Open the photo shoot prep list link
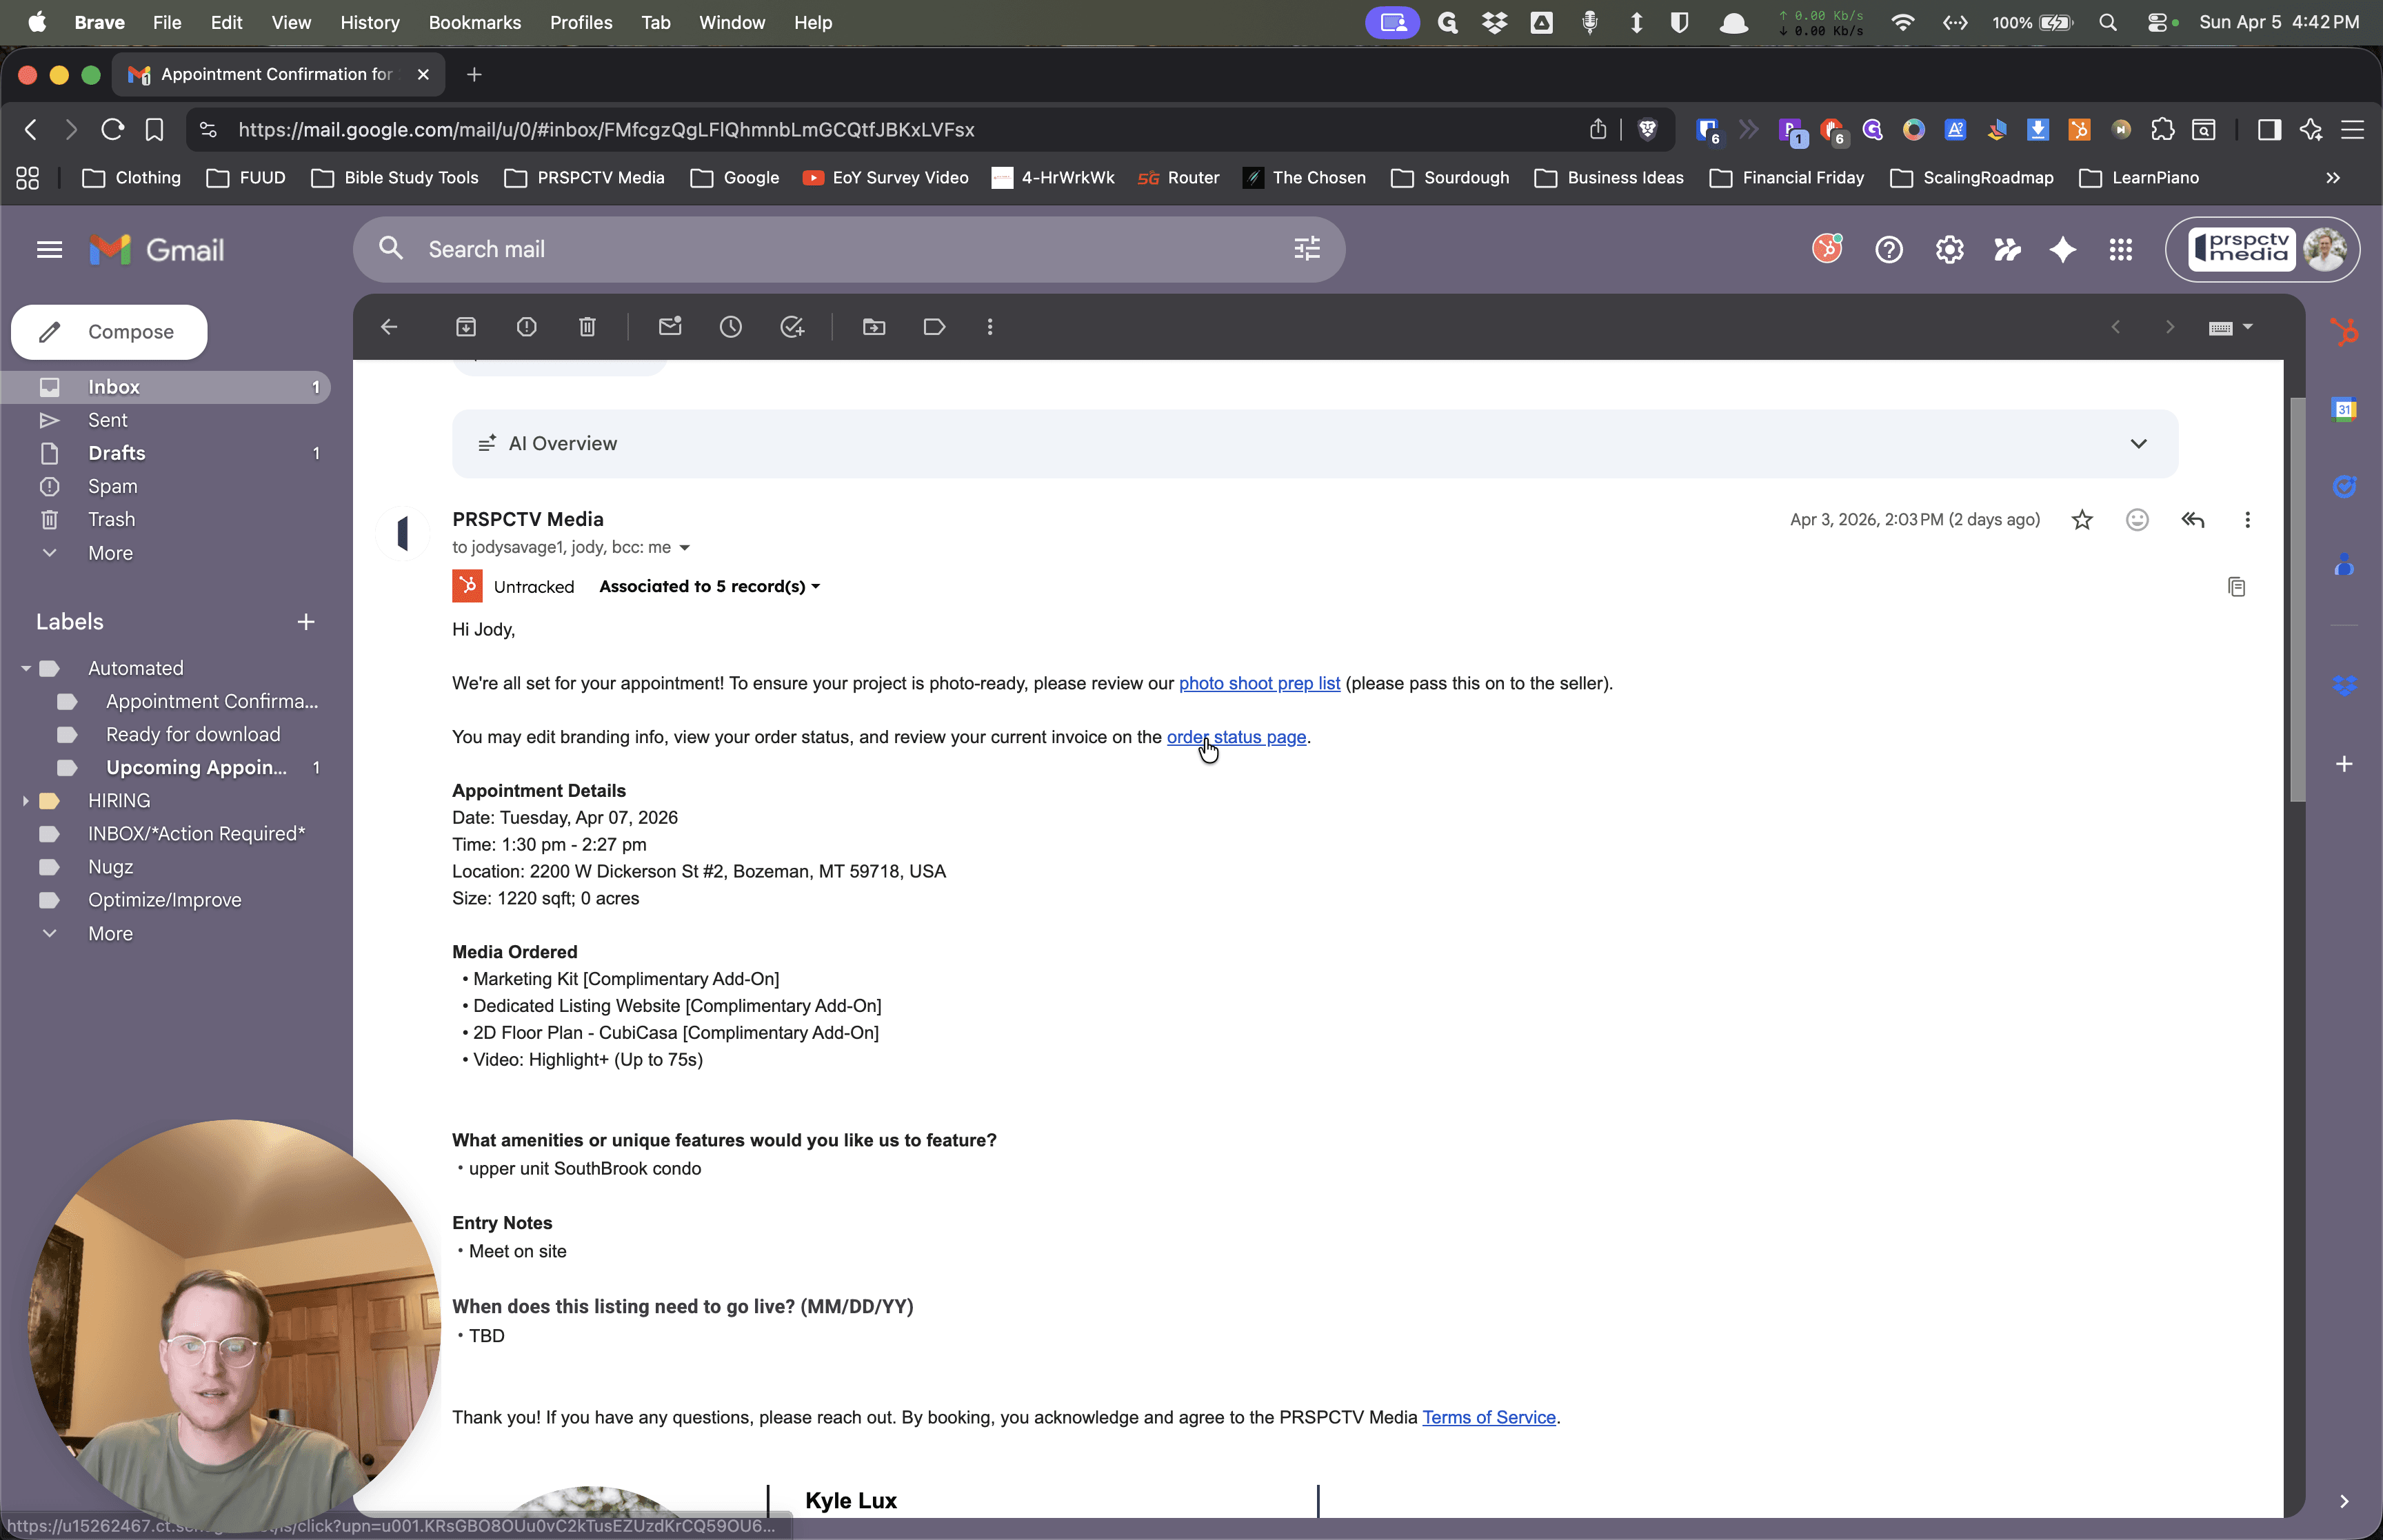2383x1540 pixels. (1259, 684)
